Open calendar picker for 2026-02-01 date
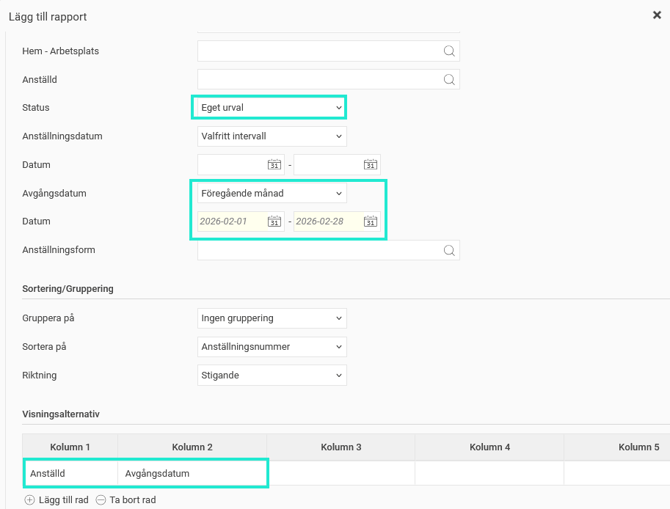670x509 pixels. 274,222
